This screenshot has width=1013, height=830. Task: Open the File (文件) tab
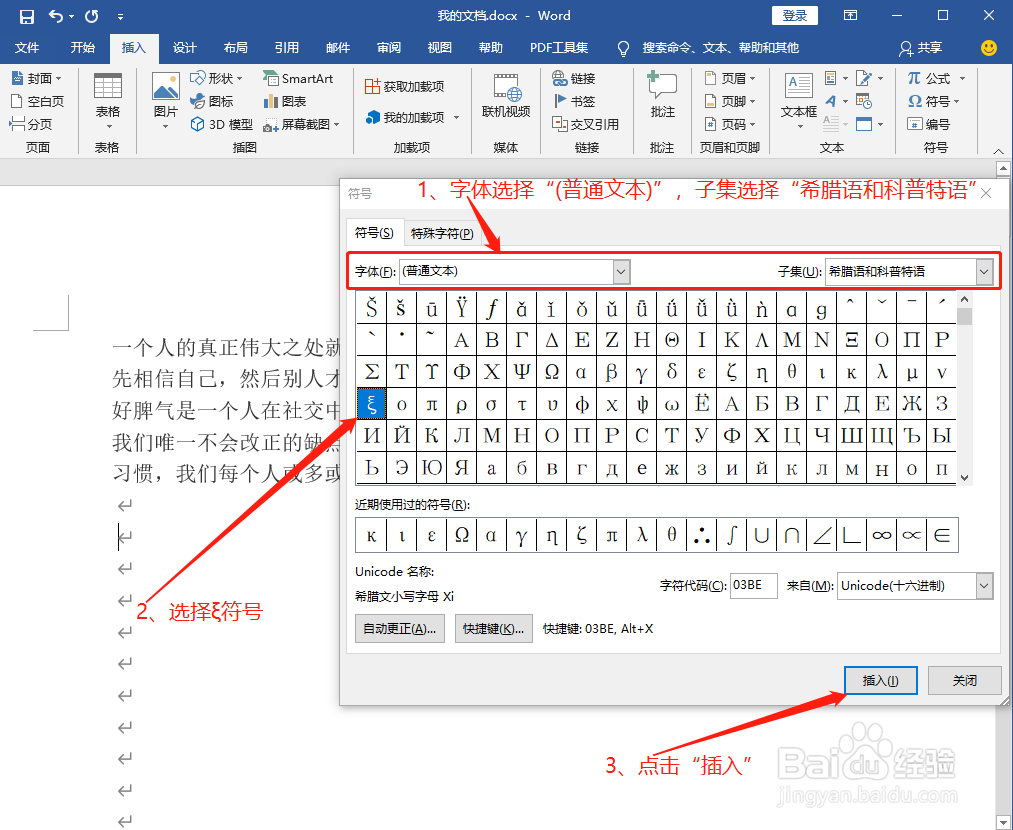(x=27, y=48)
